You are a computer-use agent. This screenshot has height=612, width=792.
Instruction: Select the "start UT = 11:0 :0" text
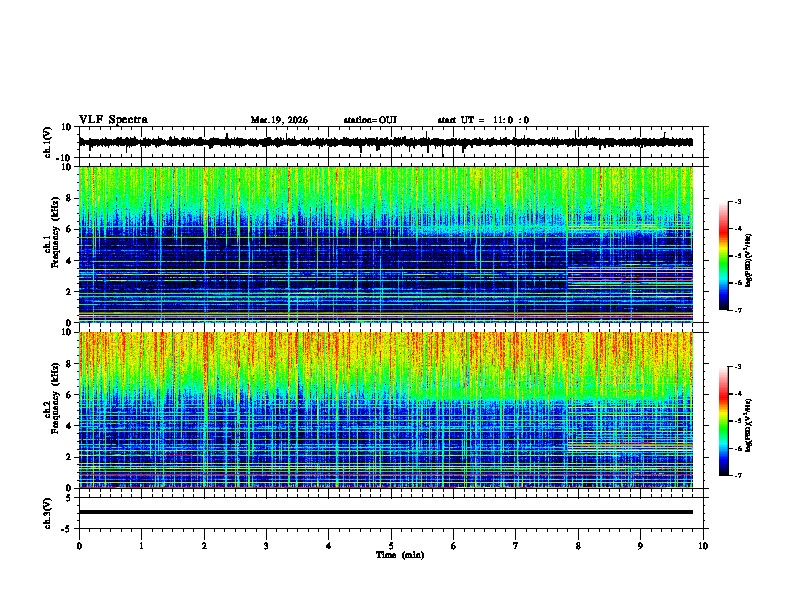coord(483,120)
